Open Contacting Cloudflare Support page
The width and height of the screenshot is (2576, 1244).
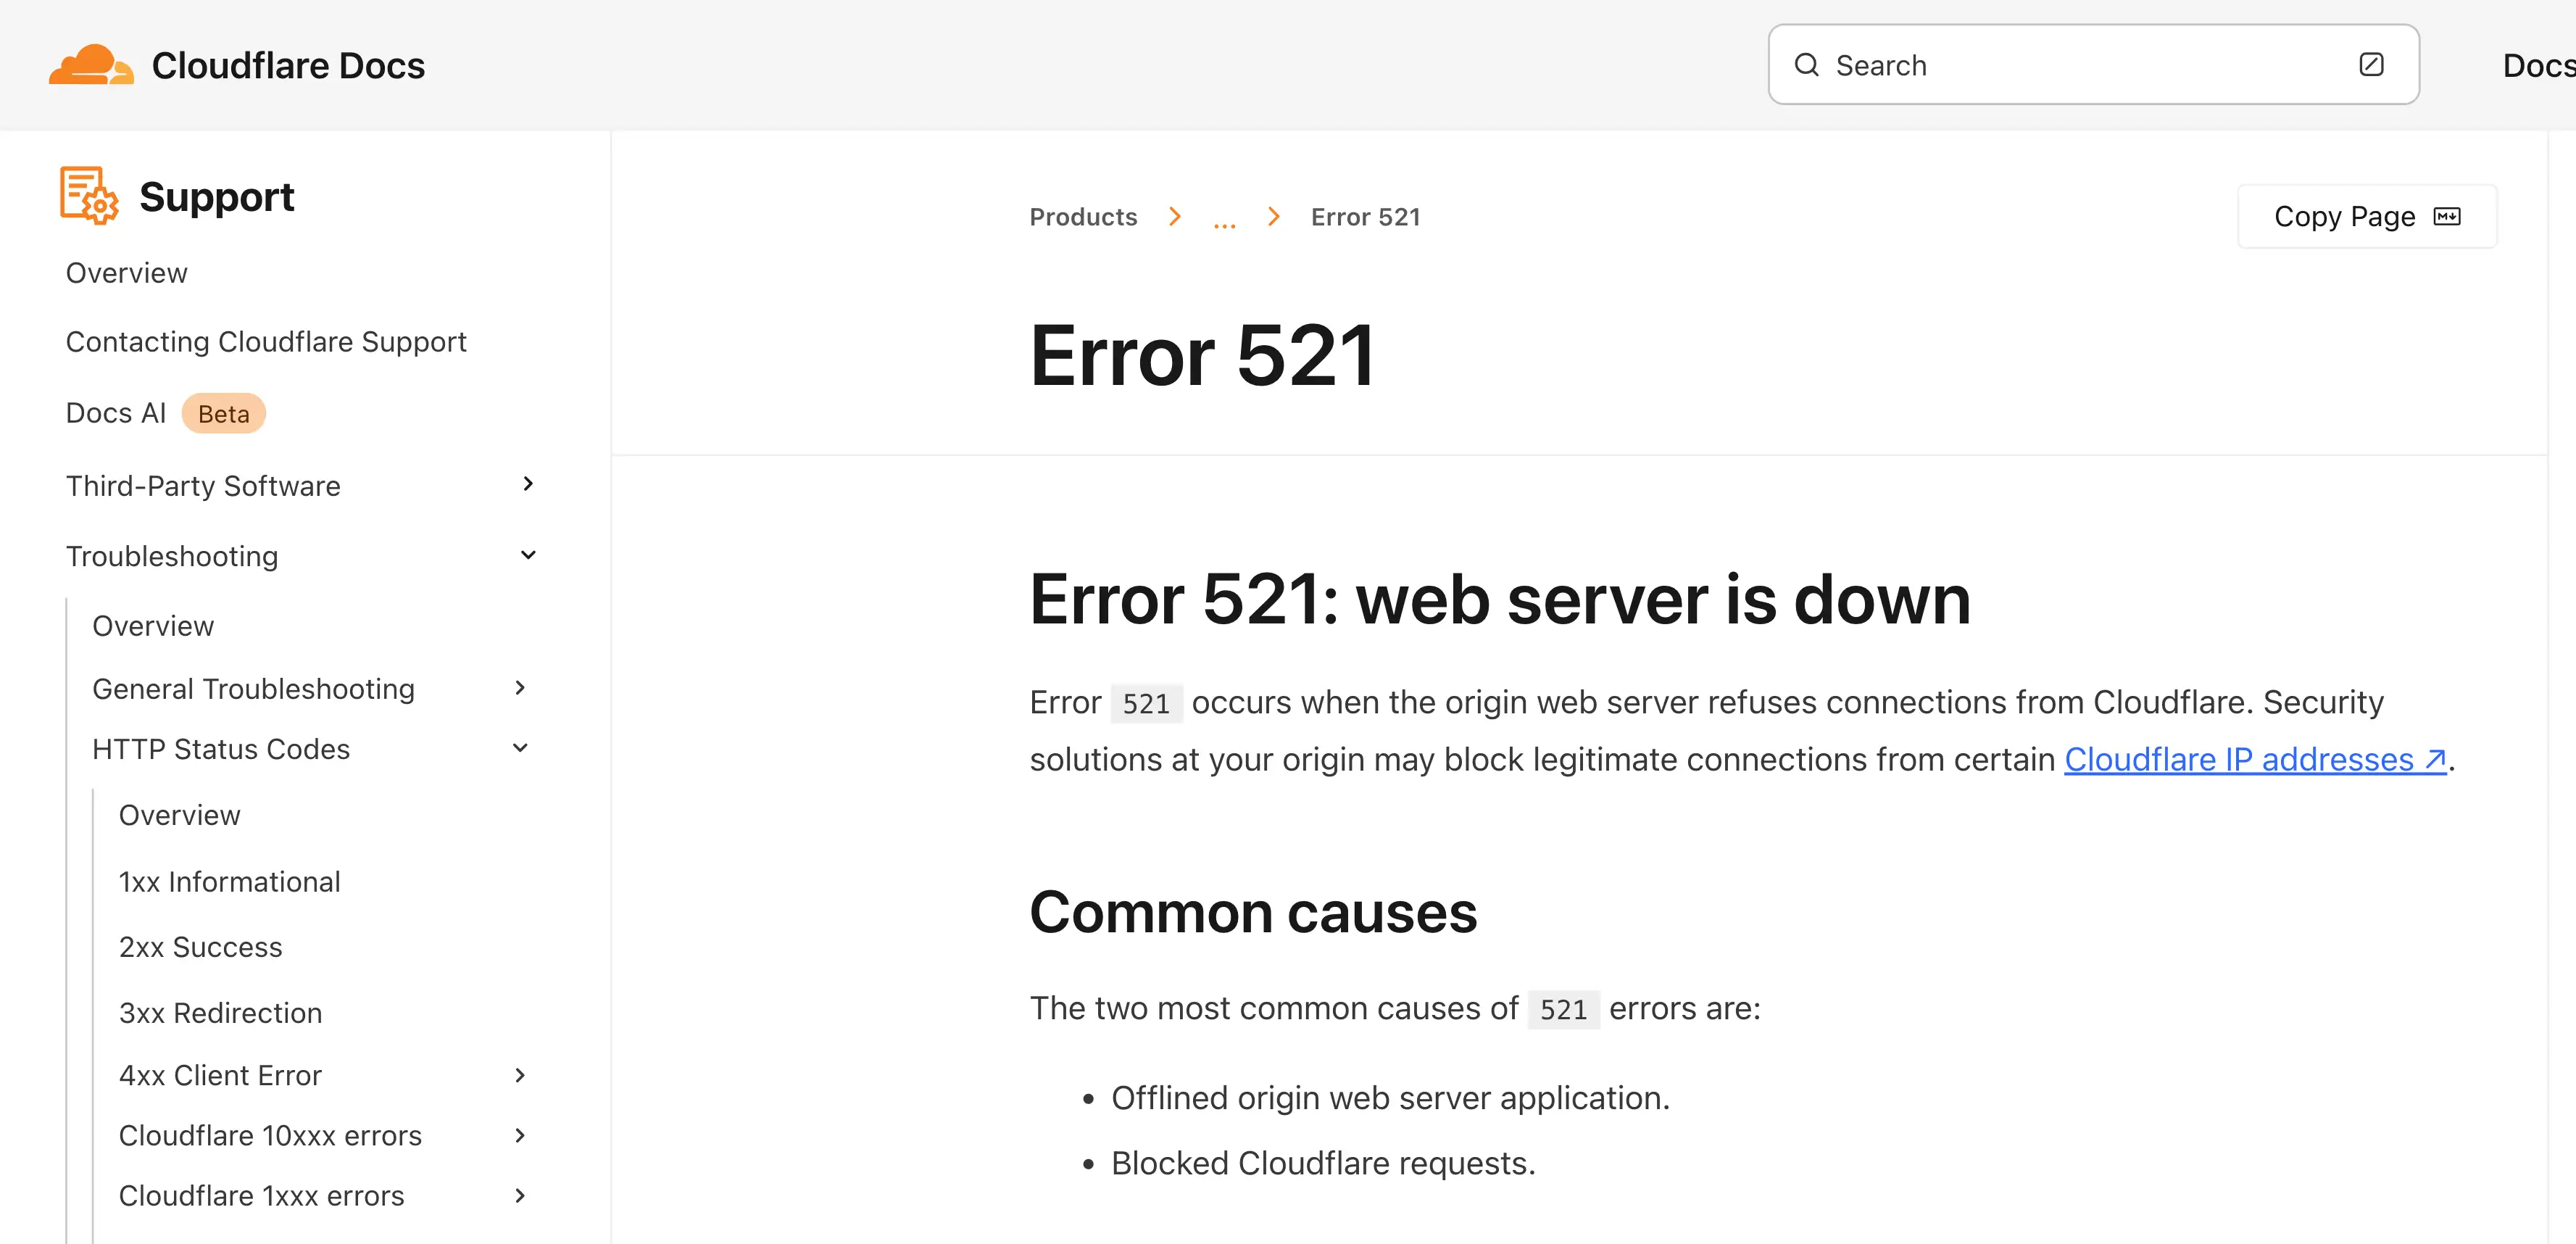click(266, 342)
